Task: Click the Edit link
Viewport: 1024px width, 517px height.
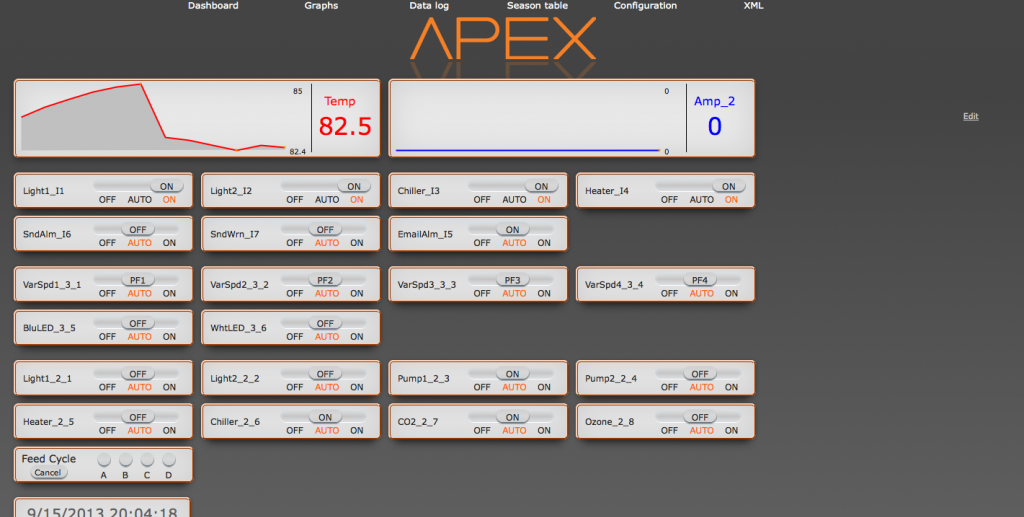Action: pos(970,117)
